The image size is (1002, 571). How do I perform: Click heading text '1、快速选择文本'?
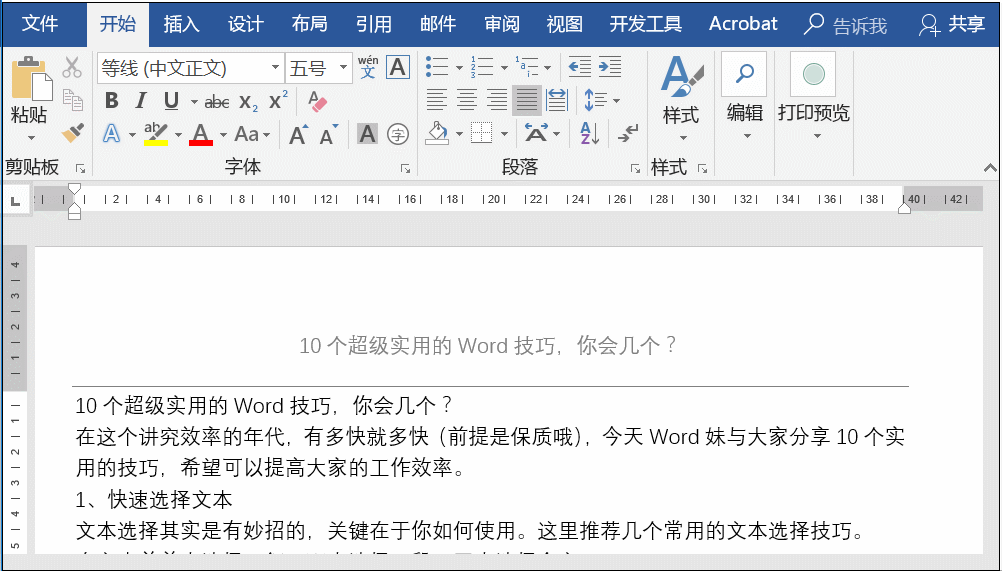click(x=154, y=499)
